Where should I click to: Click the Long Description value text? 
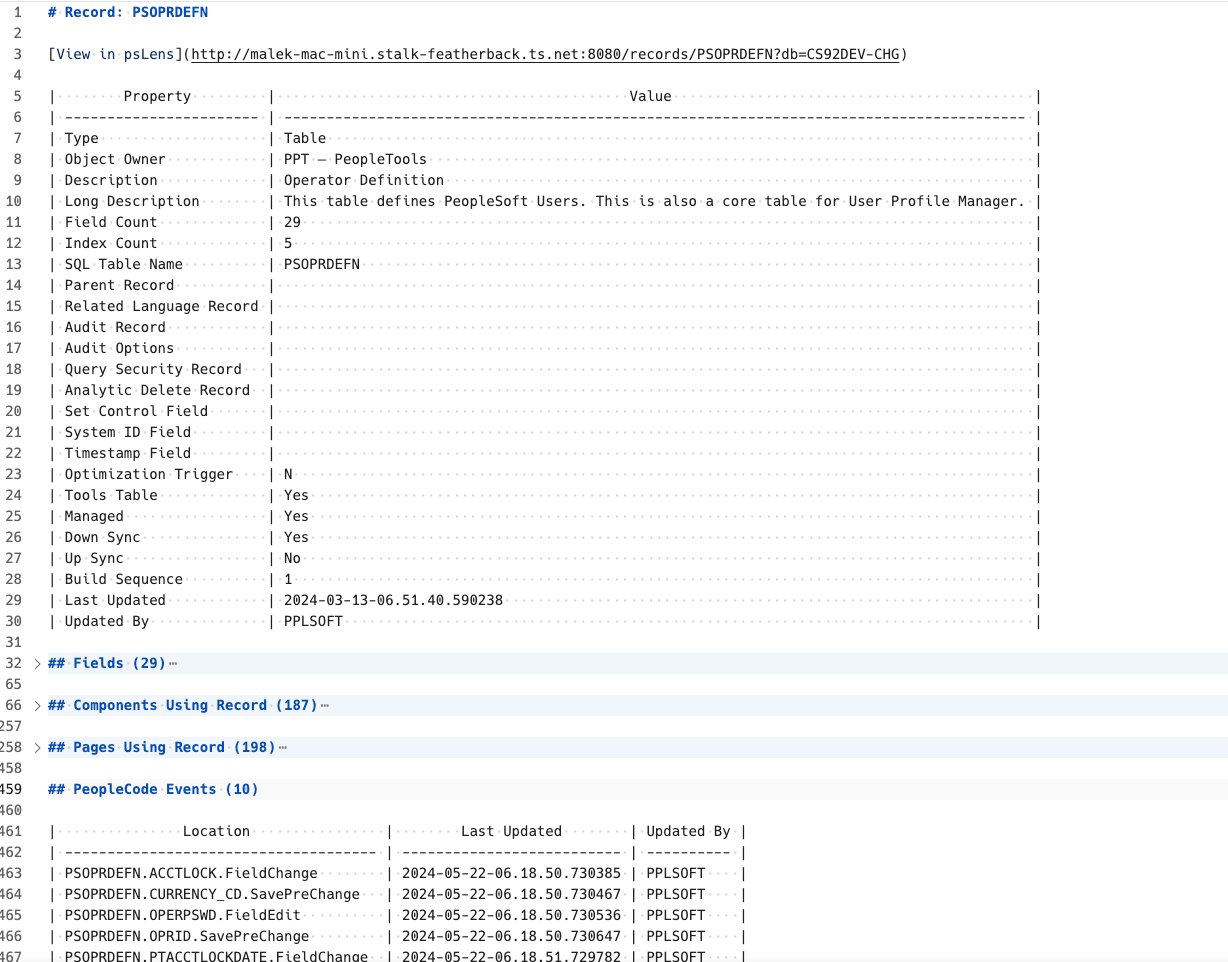tap(654, 201)
